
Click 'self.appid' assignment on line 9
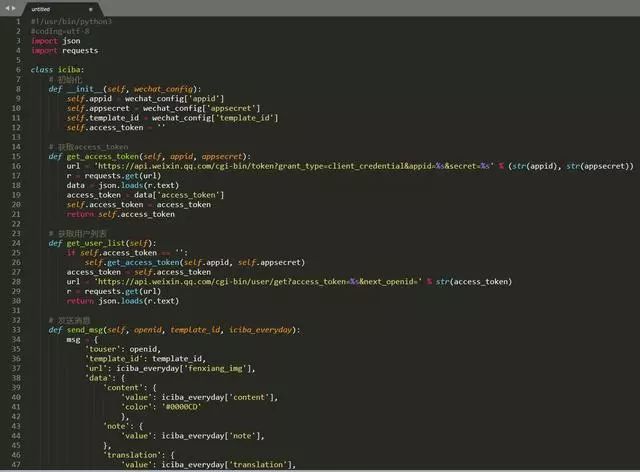click(x=145, y=99)
